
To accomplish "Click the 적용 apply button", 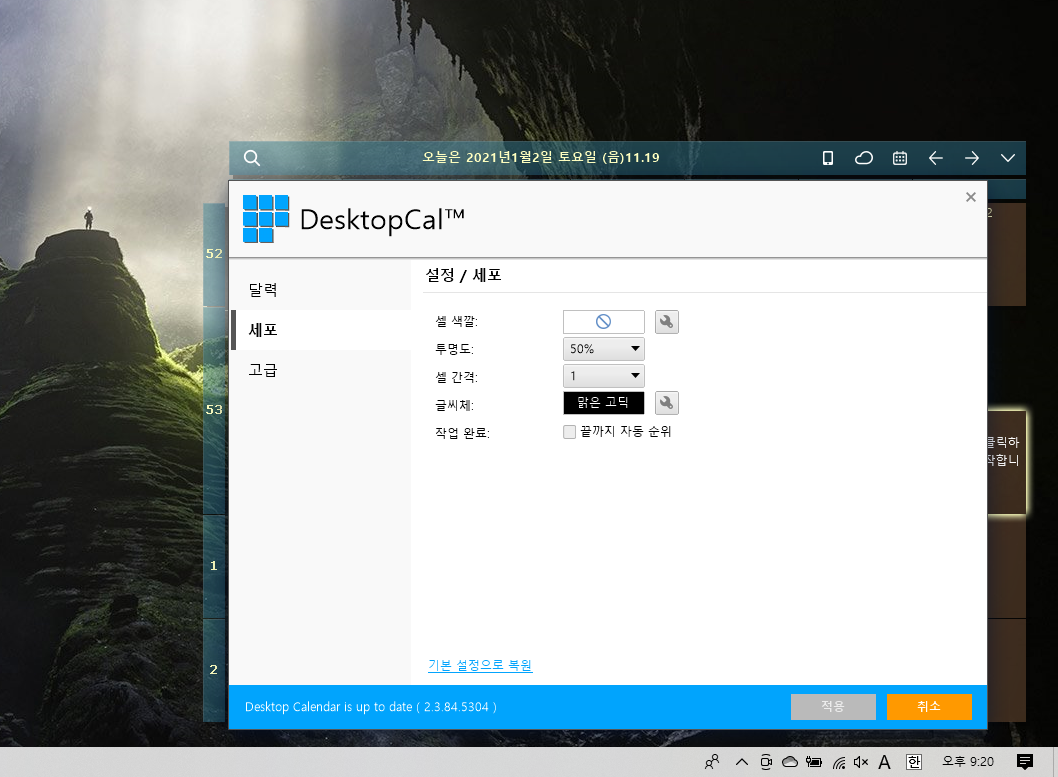I will point(833,706).
